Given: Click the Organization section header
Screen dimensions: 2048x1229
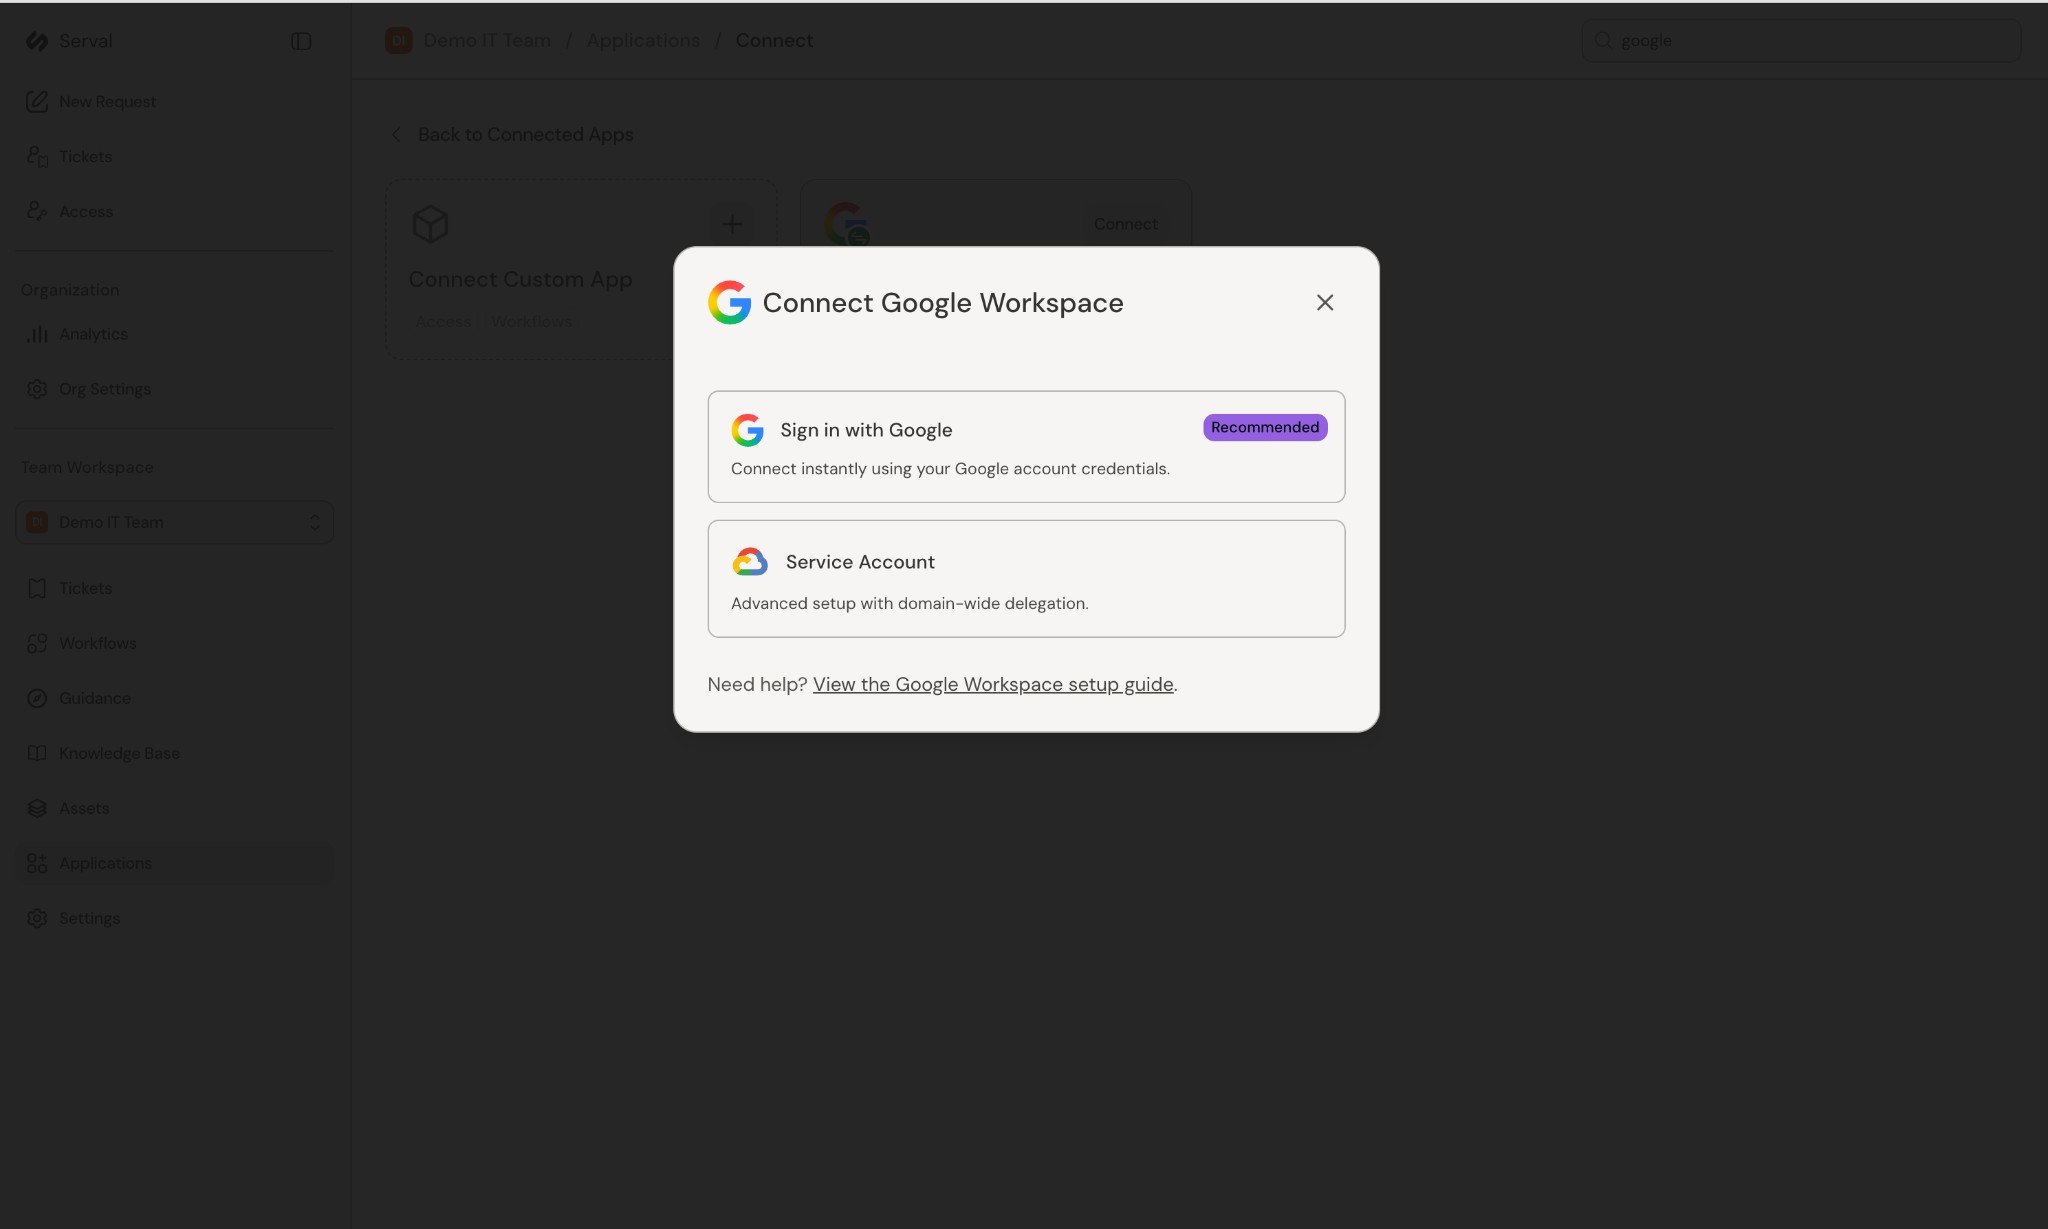Looking at the screenshot, I should pos(70,290).
